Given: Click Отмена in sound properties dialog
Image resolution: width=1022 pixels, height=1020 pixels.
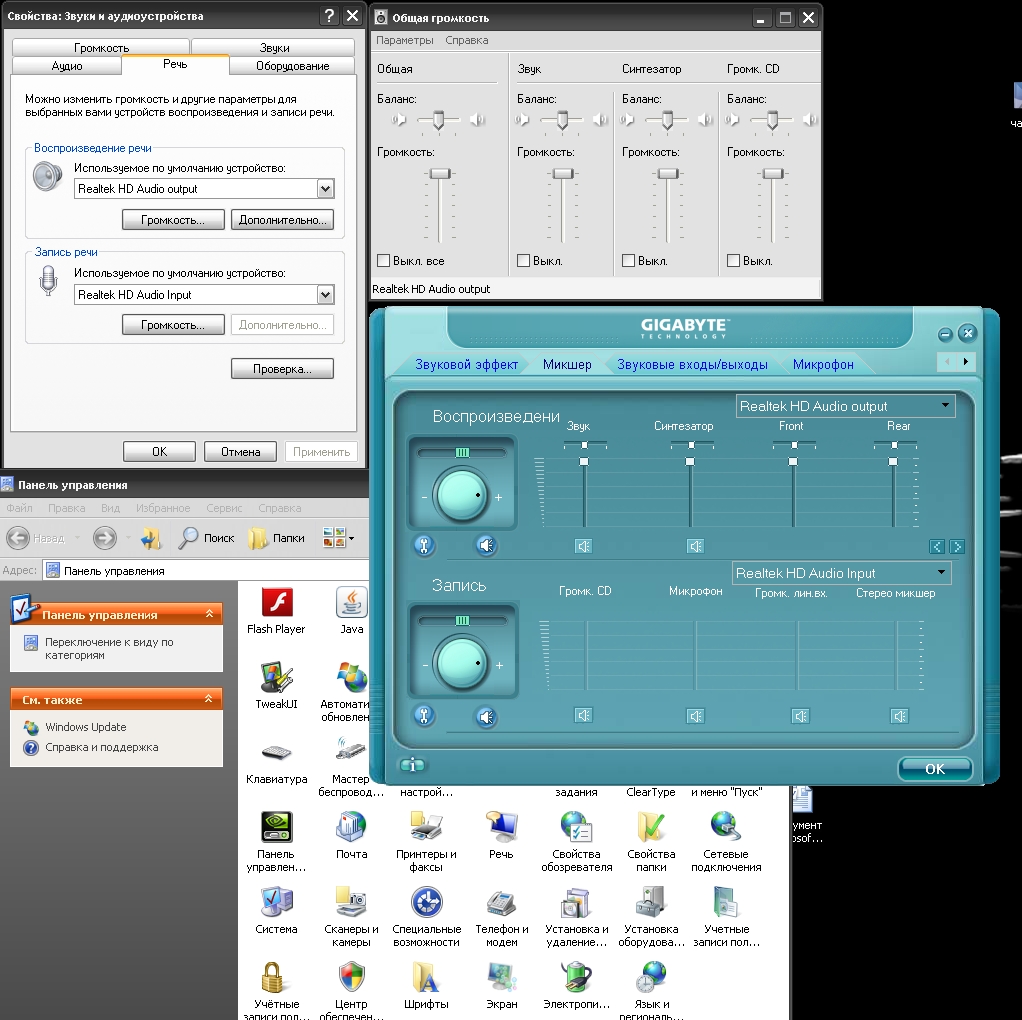Looking at the screenshot, I should [x=240, y=452].
